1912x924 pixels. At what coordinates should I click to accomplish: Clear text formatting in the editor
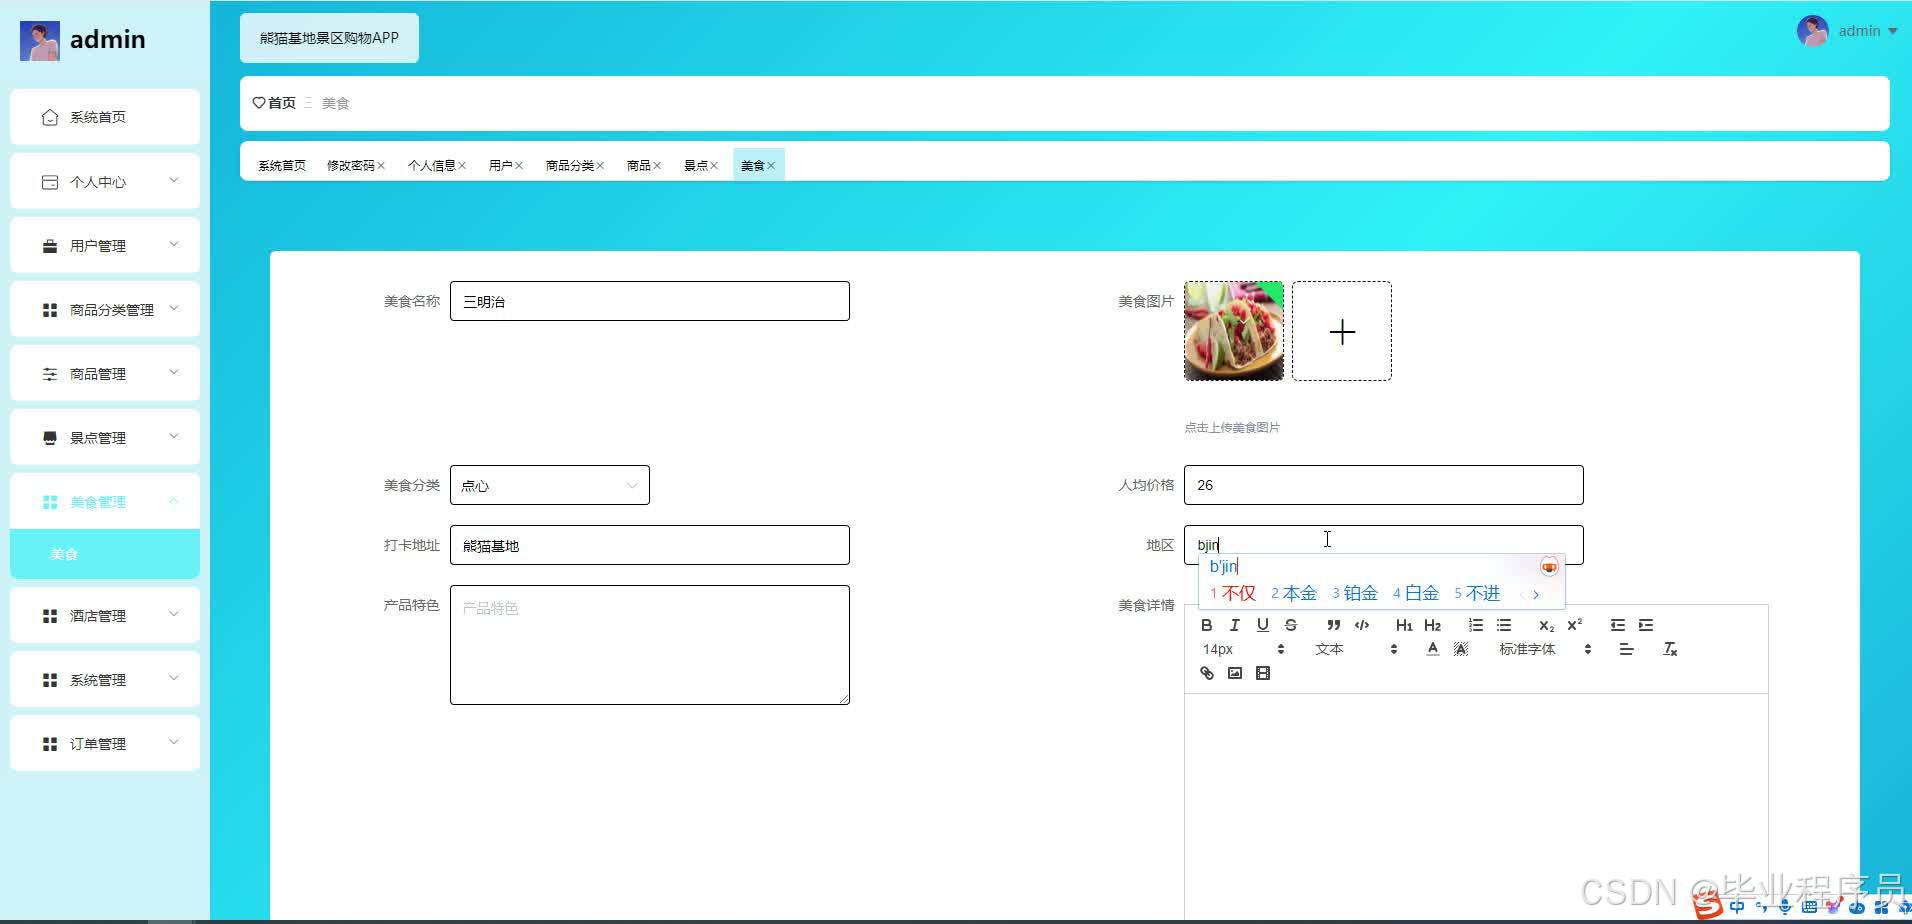point(1669,649)
